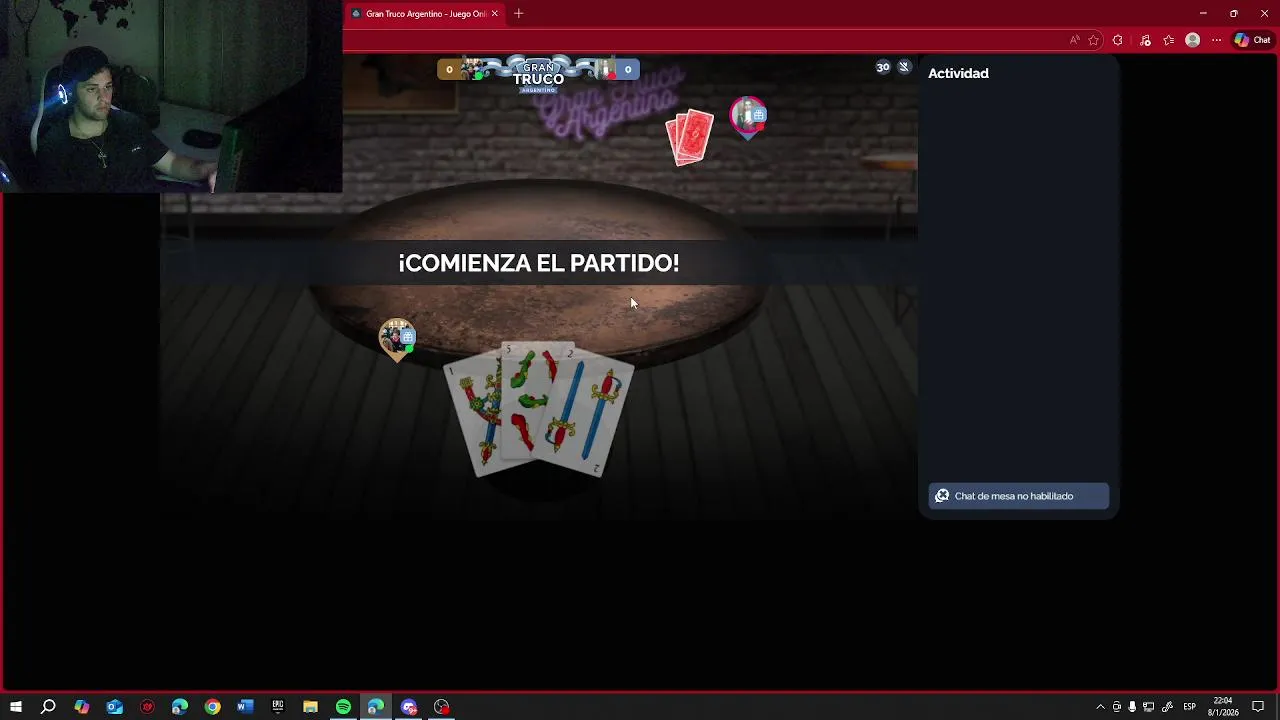Screen dimensions: 1280x720
Task: Open the purple app with the notification badge
Action: pos(409,707)
